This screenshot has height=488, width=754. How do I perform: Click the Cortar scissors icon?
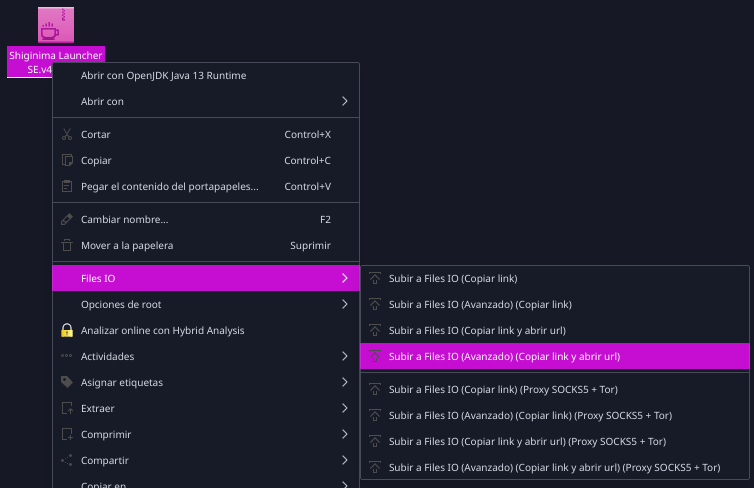(x=67, y=135)
